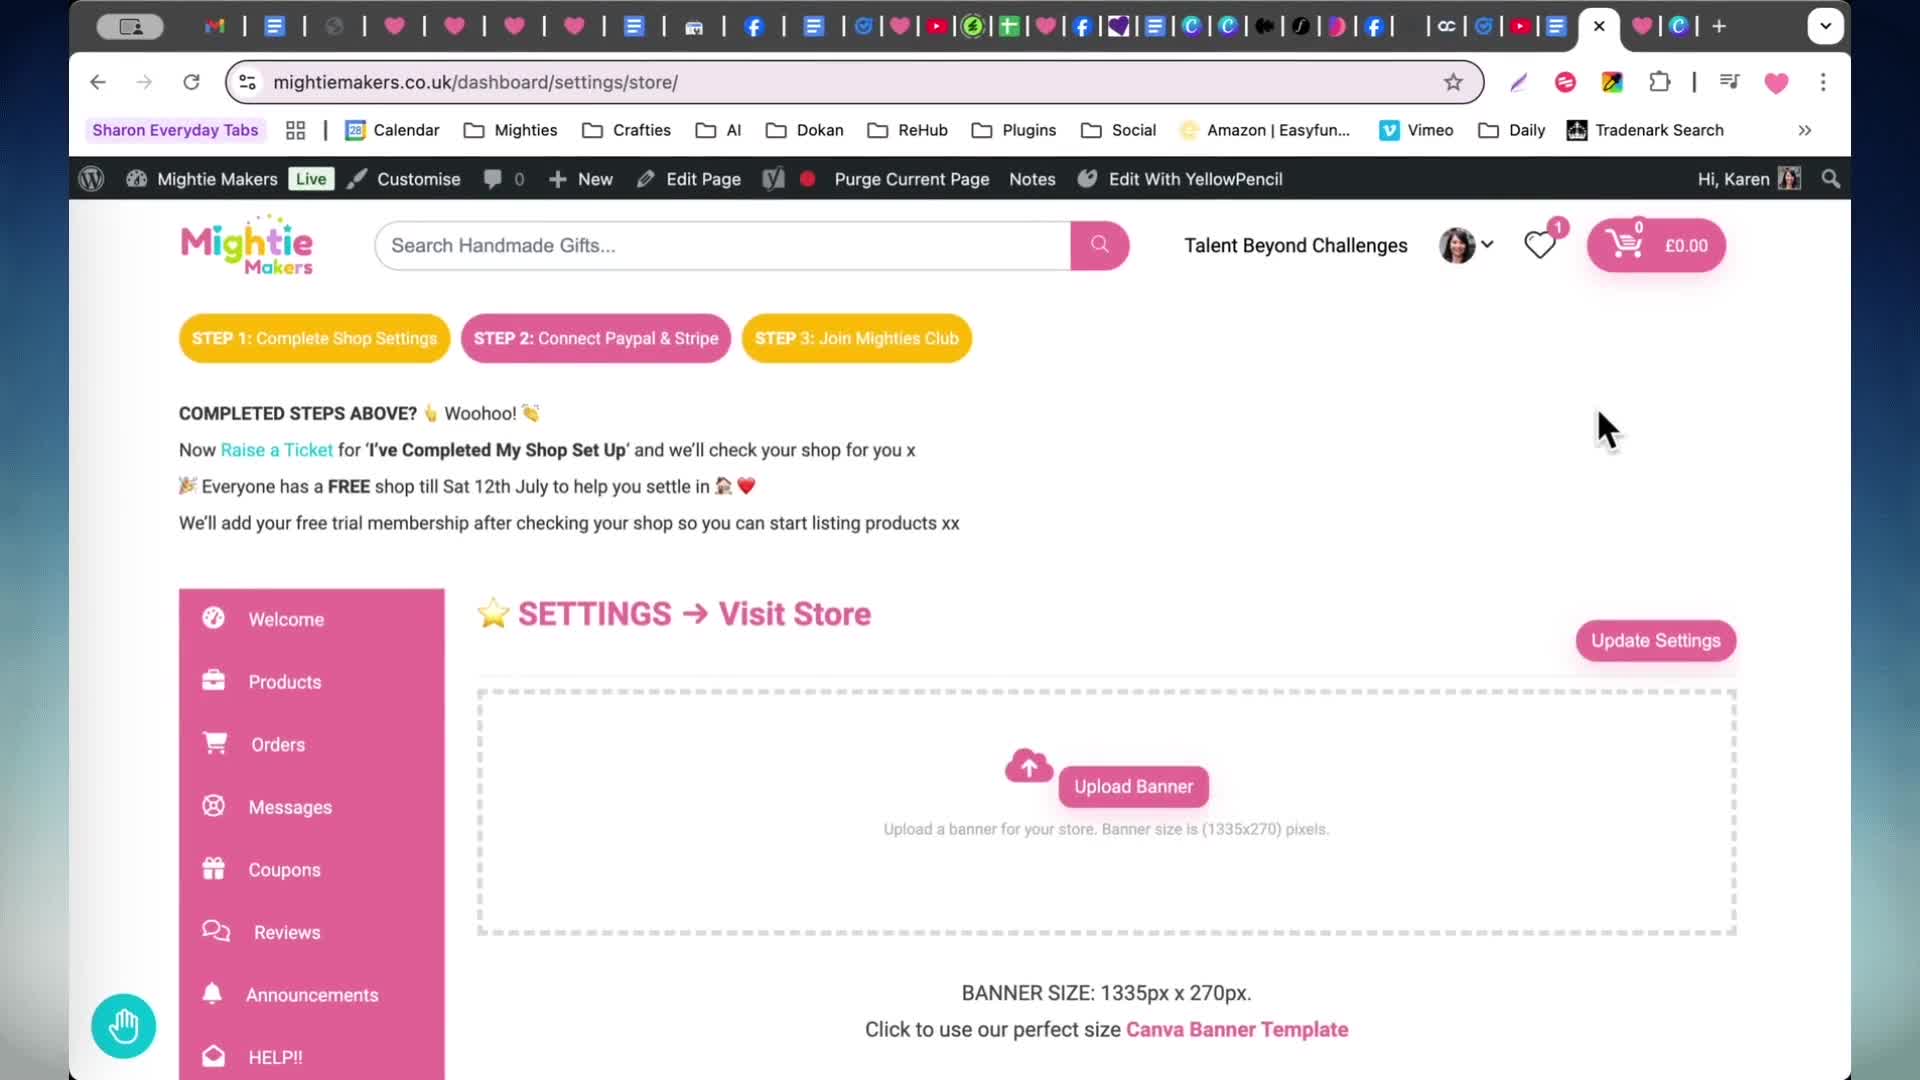Reload the page with refresh icon
The image size is (1920, 1080).
(x=191, y=82)
